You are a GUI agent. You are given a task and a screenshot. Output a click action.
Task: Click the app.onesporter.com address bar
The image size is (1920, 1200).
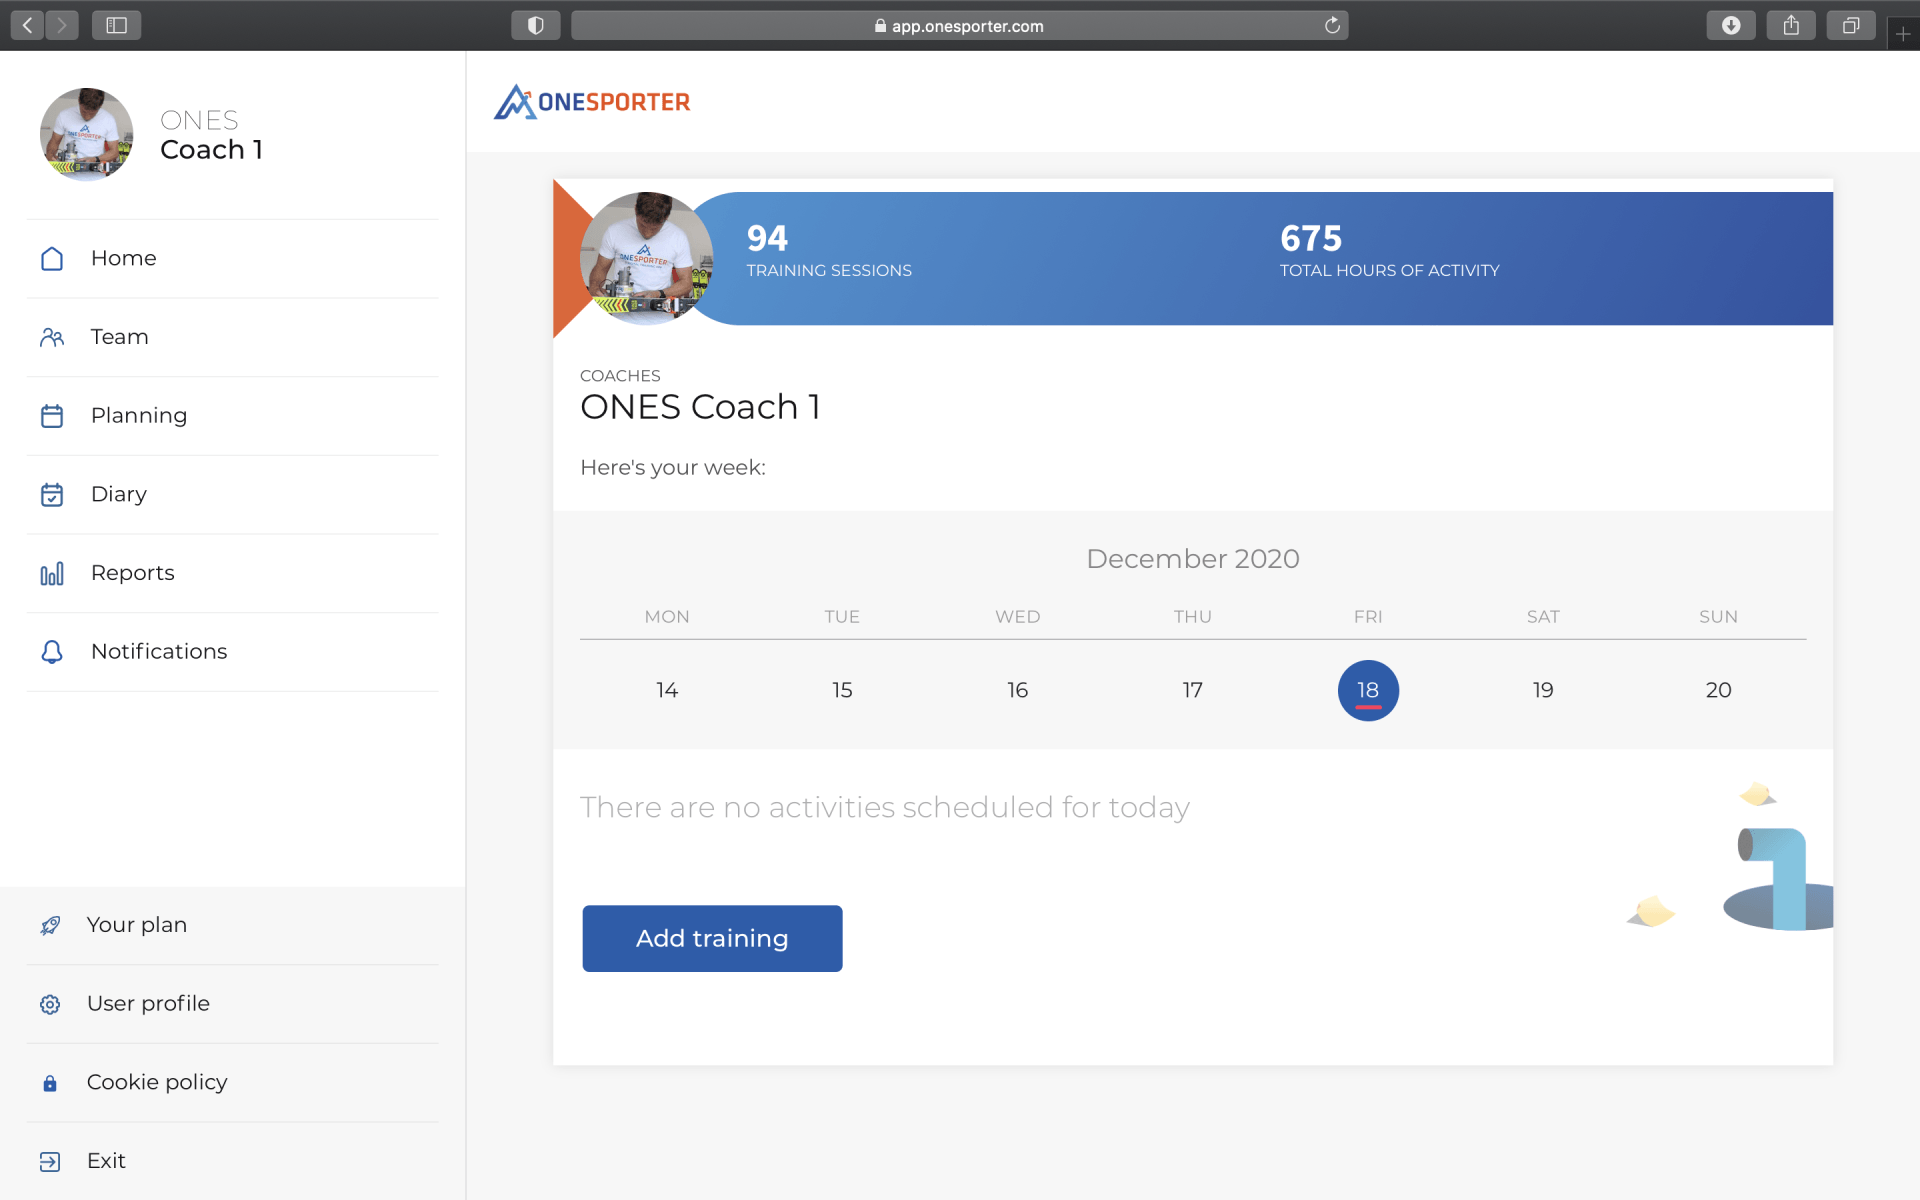click(959, 25)
